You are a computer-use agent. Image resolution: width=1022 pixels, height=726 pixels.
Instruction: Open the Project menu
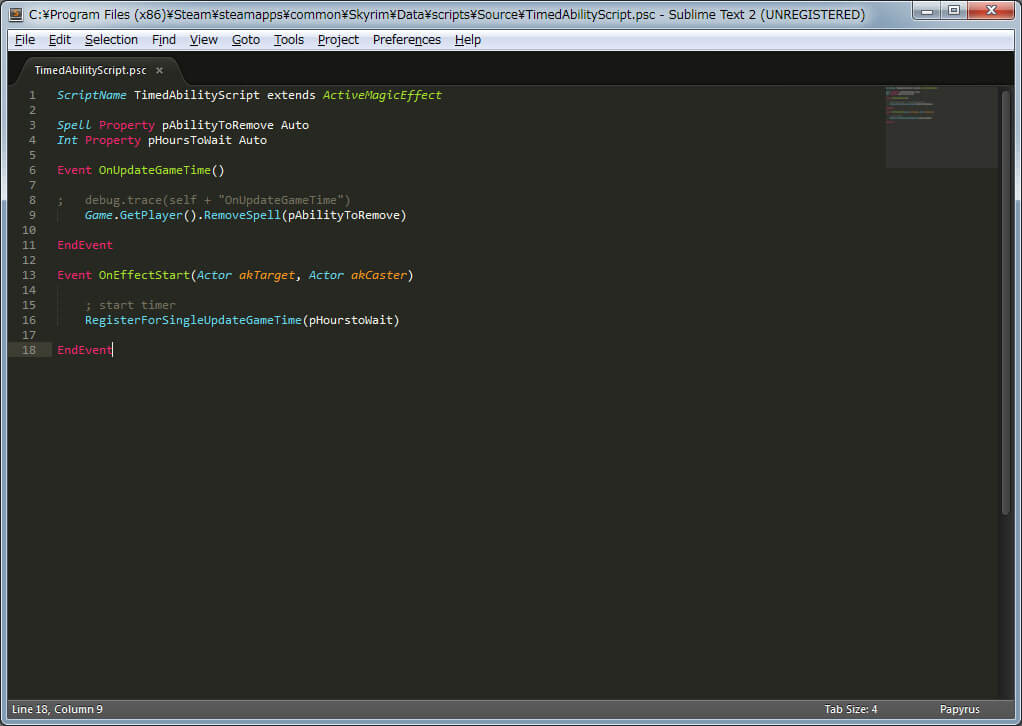pyautogui.click(x=338, y=40)
